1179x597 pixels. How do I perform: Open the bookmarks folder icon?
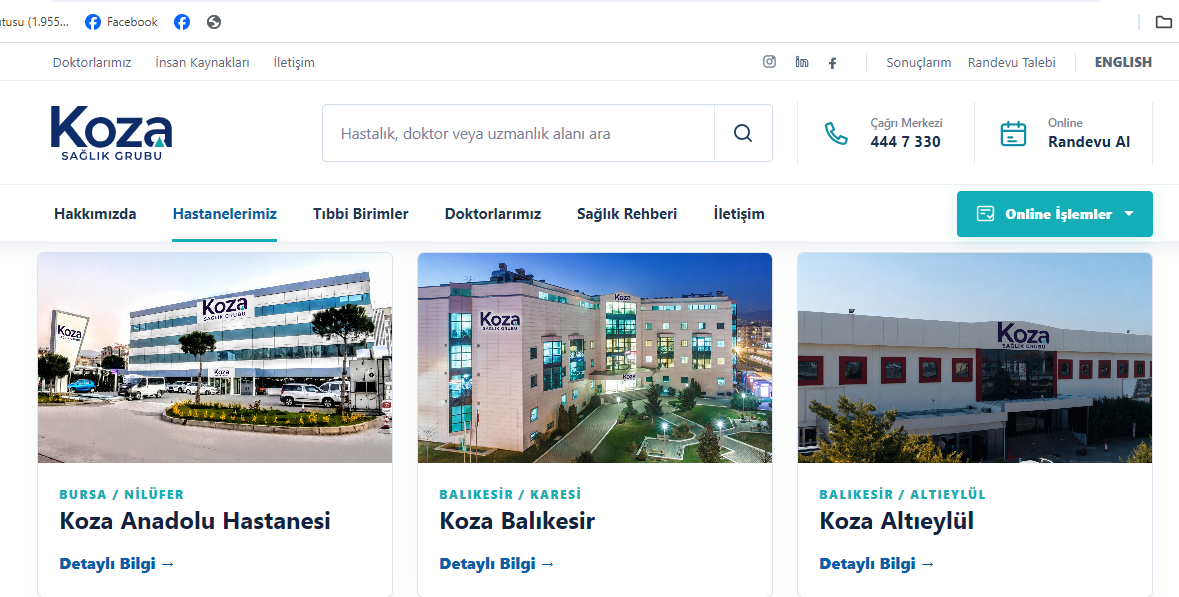click(1163, 22)
